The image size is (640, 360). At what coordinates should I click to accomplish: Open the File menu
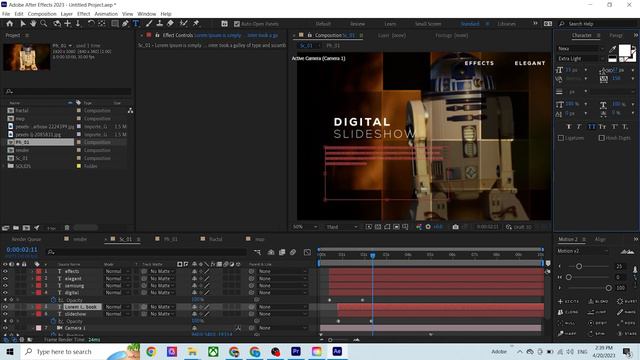[6, 14]
